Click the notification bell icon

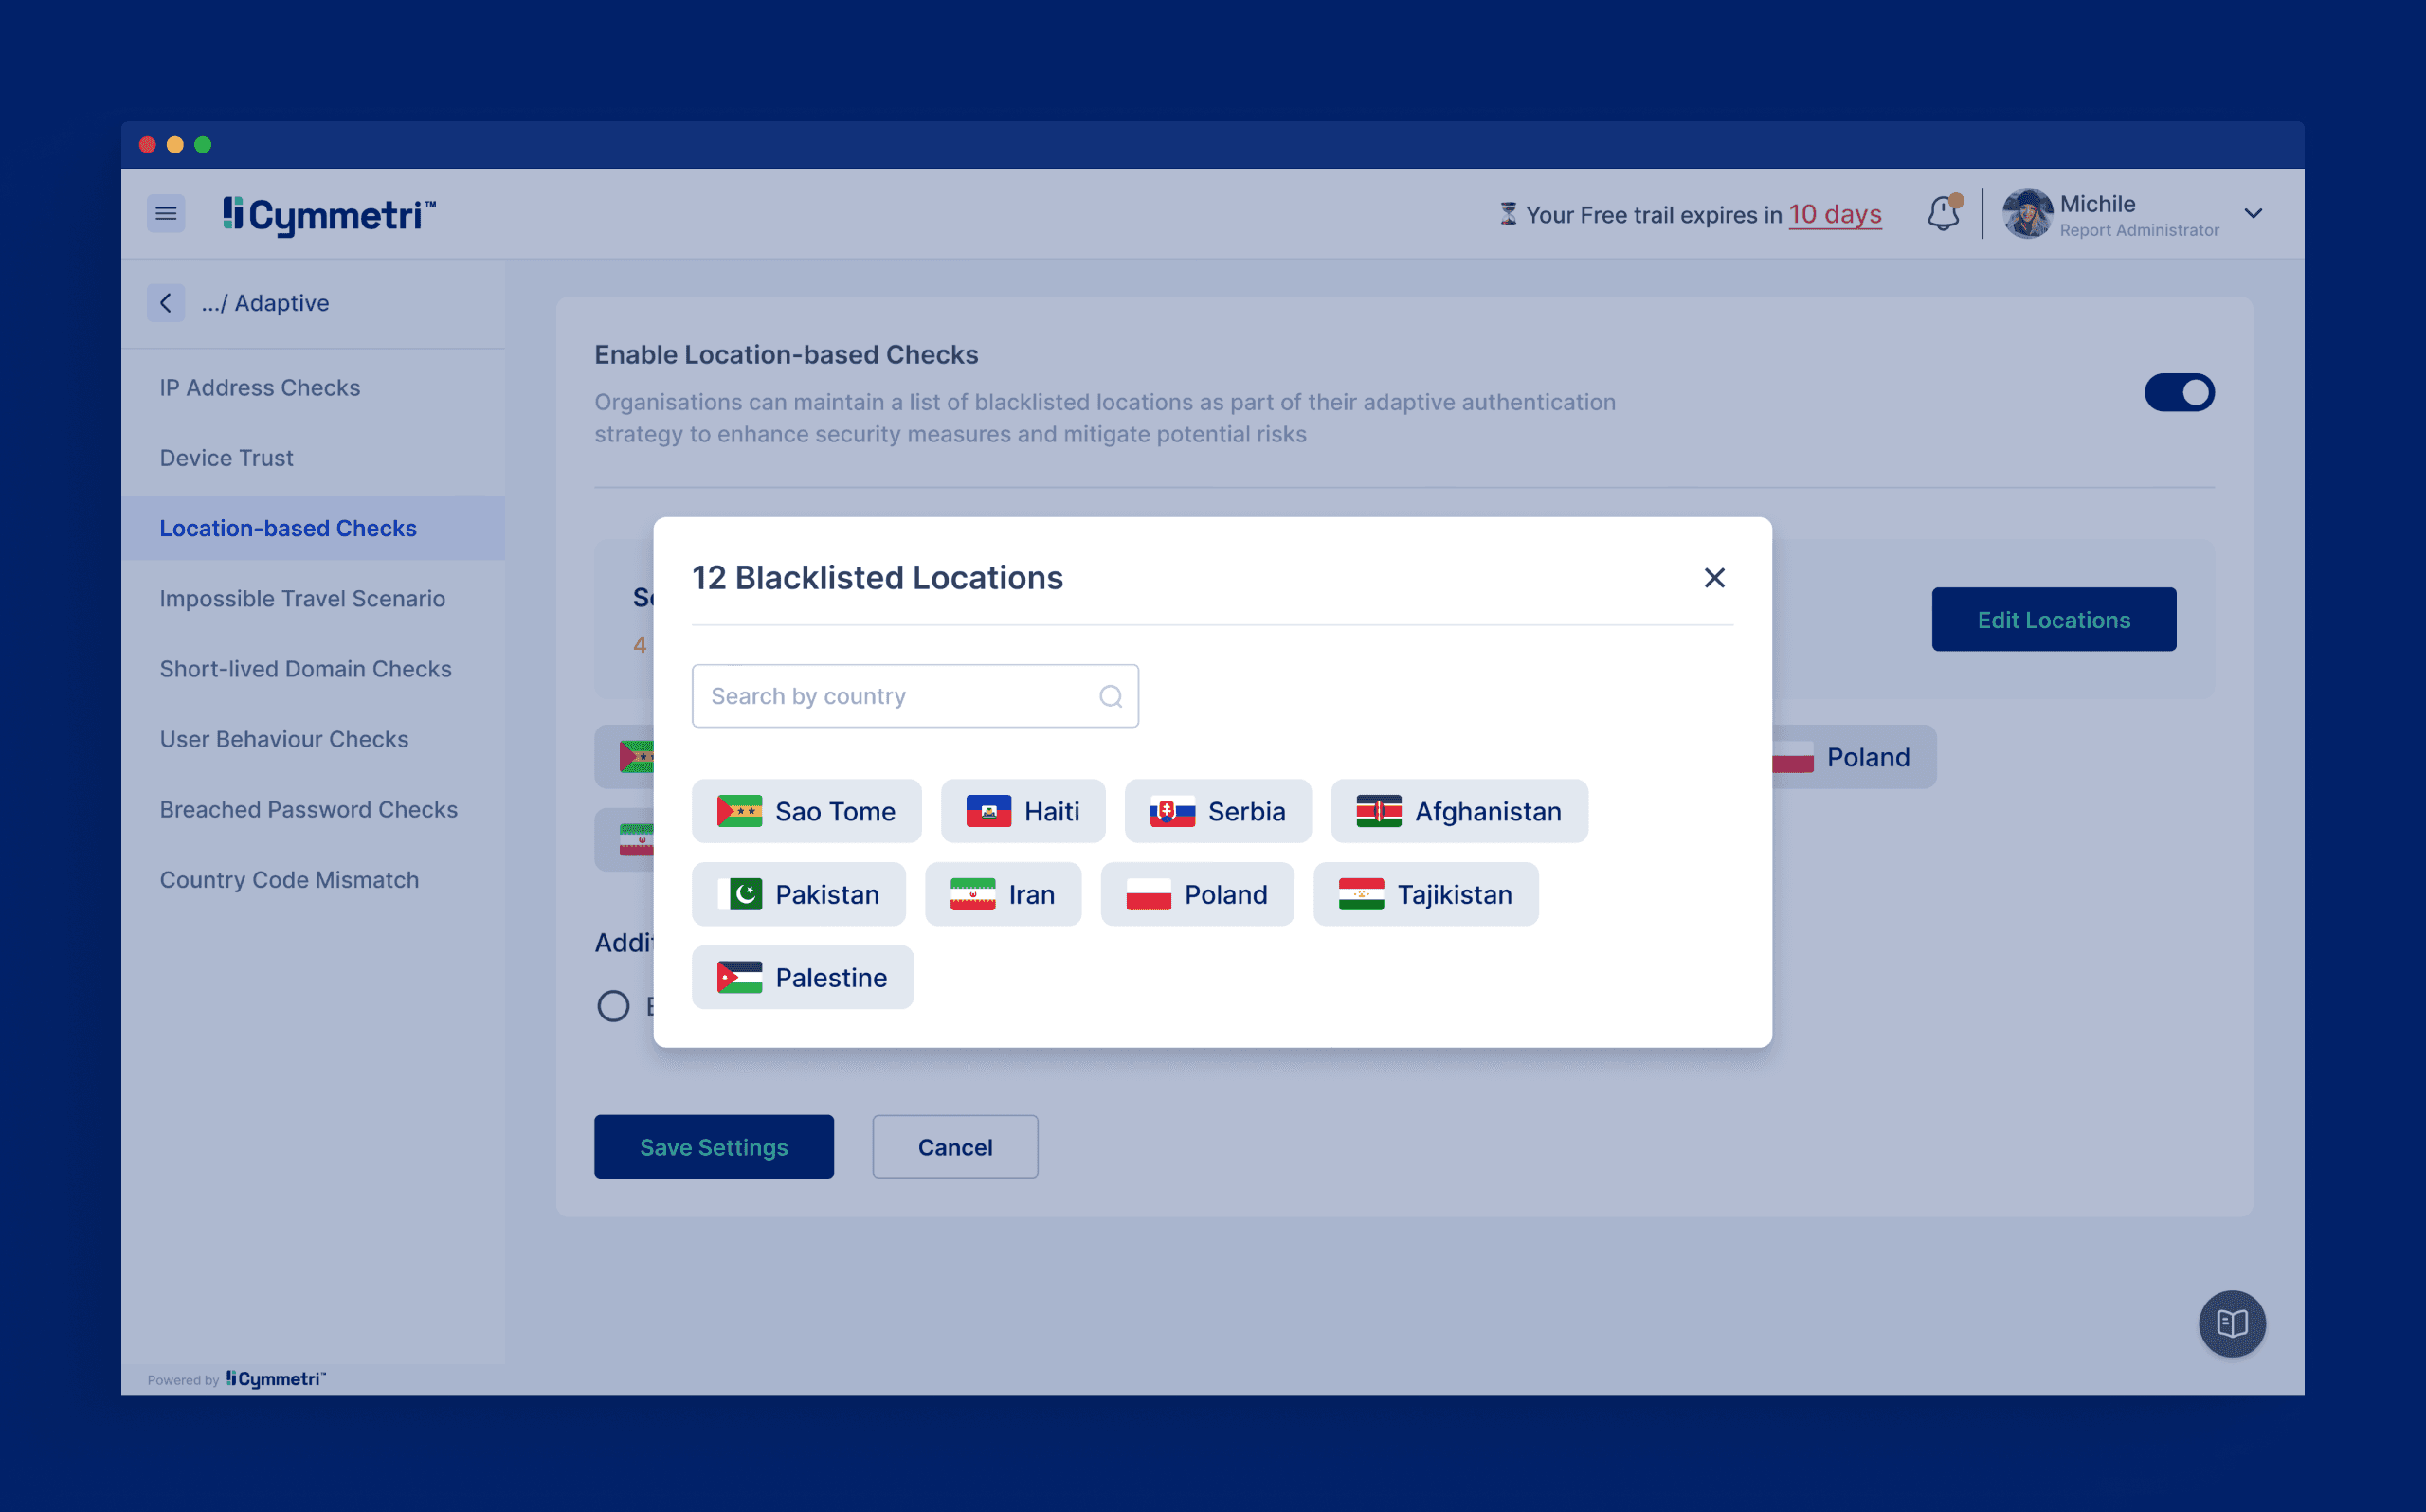point(1943,214)
